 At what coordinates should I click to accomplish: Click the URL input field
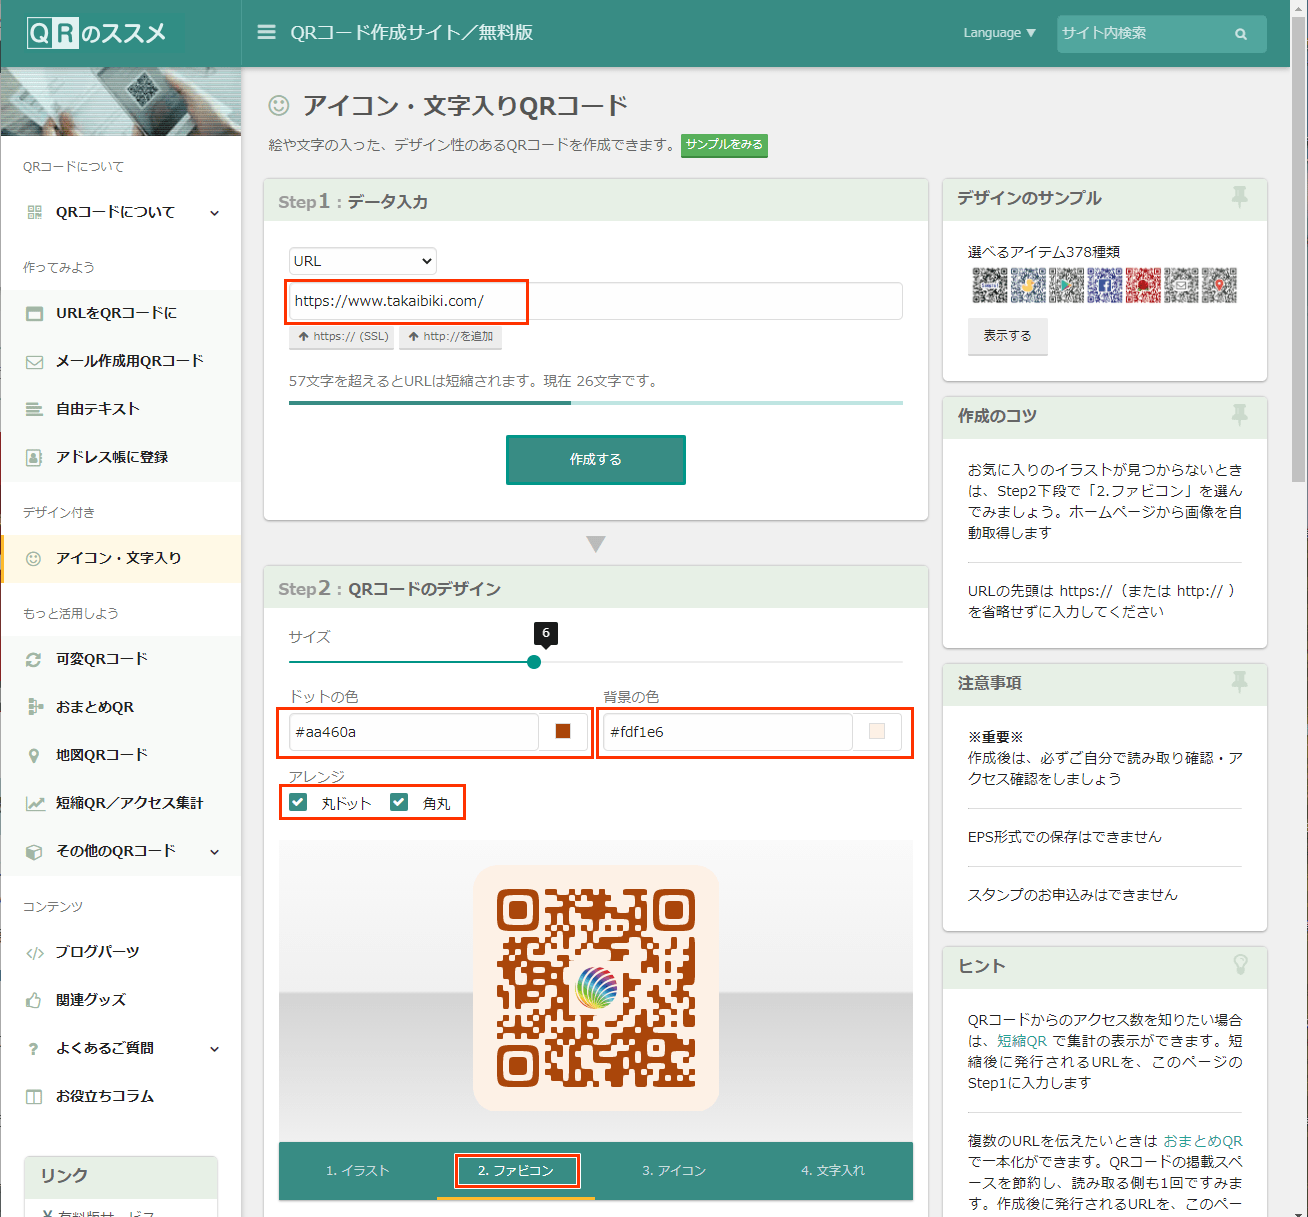(596, 301)
